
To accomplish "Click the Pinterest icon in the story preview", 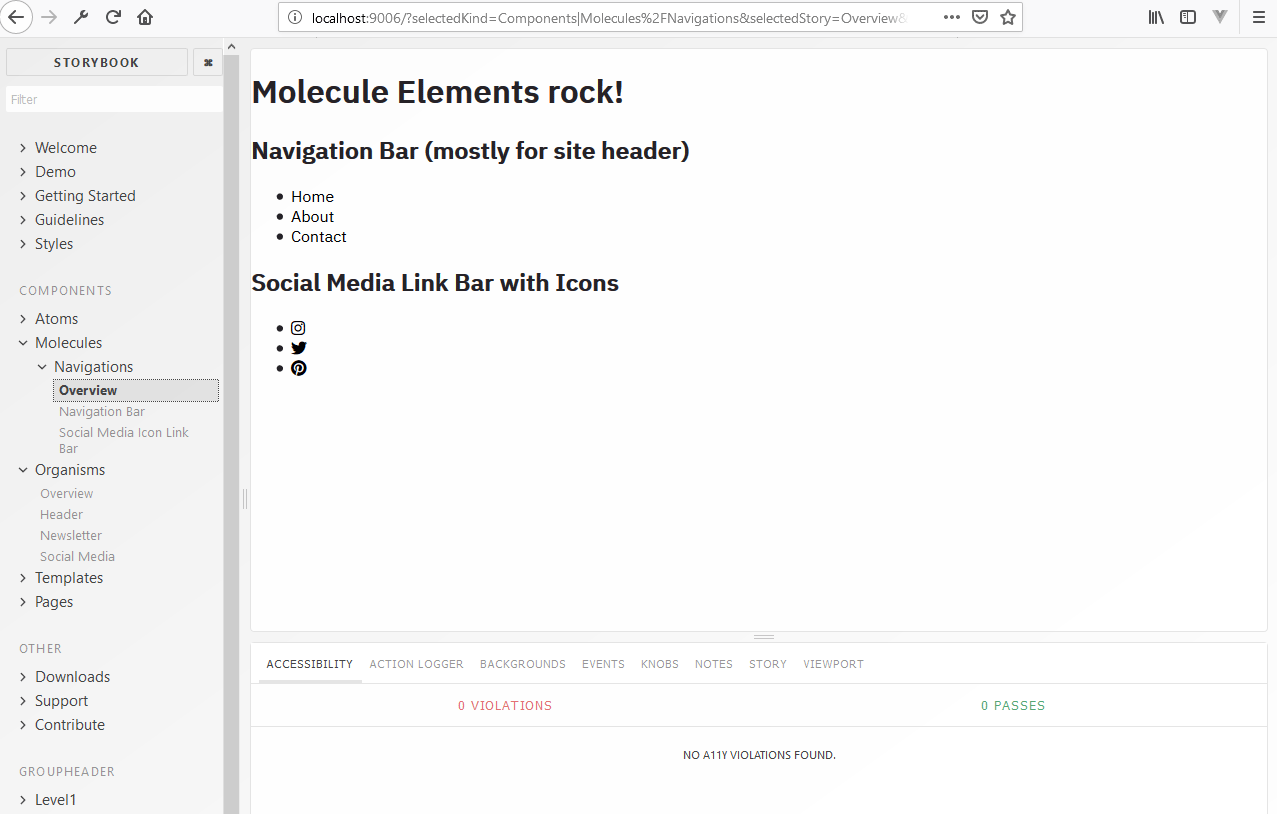I will click(298, 367).
